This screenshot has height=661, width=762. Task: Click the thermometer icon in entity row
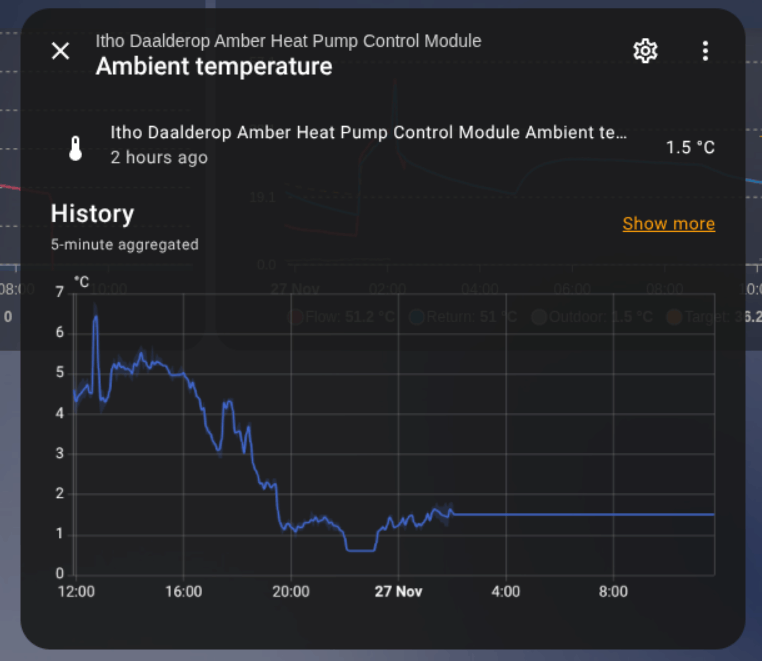[75, 148]
